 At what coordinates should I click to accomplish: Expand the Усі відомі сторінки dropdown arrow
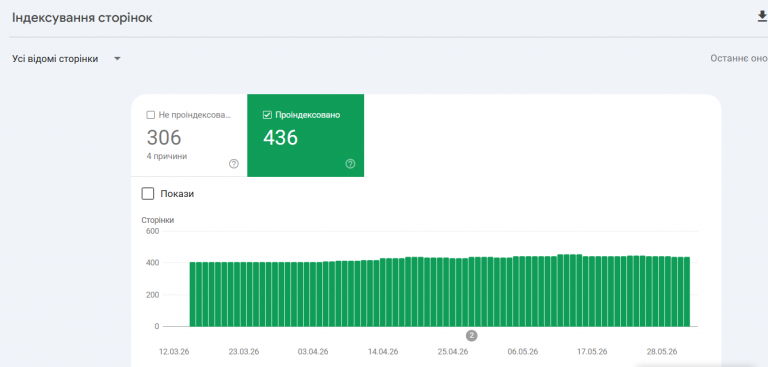click(x=117, y=59)
